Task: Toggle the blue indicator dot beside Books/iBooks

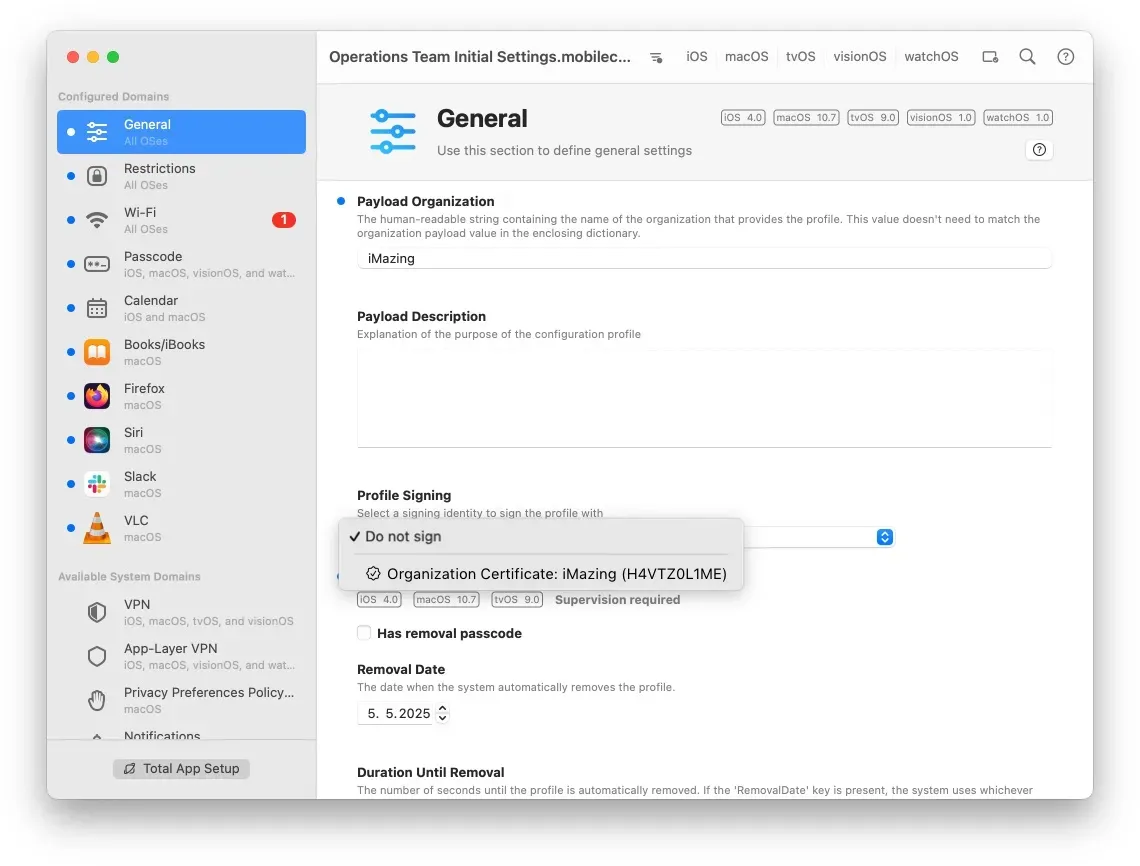Action: click(69, 351)
